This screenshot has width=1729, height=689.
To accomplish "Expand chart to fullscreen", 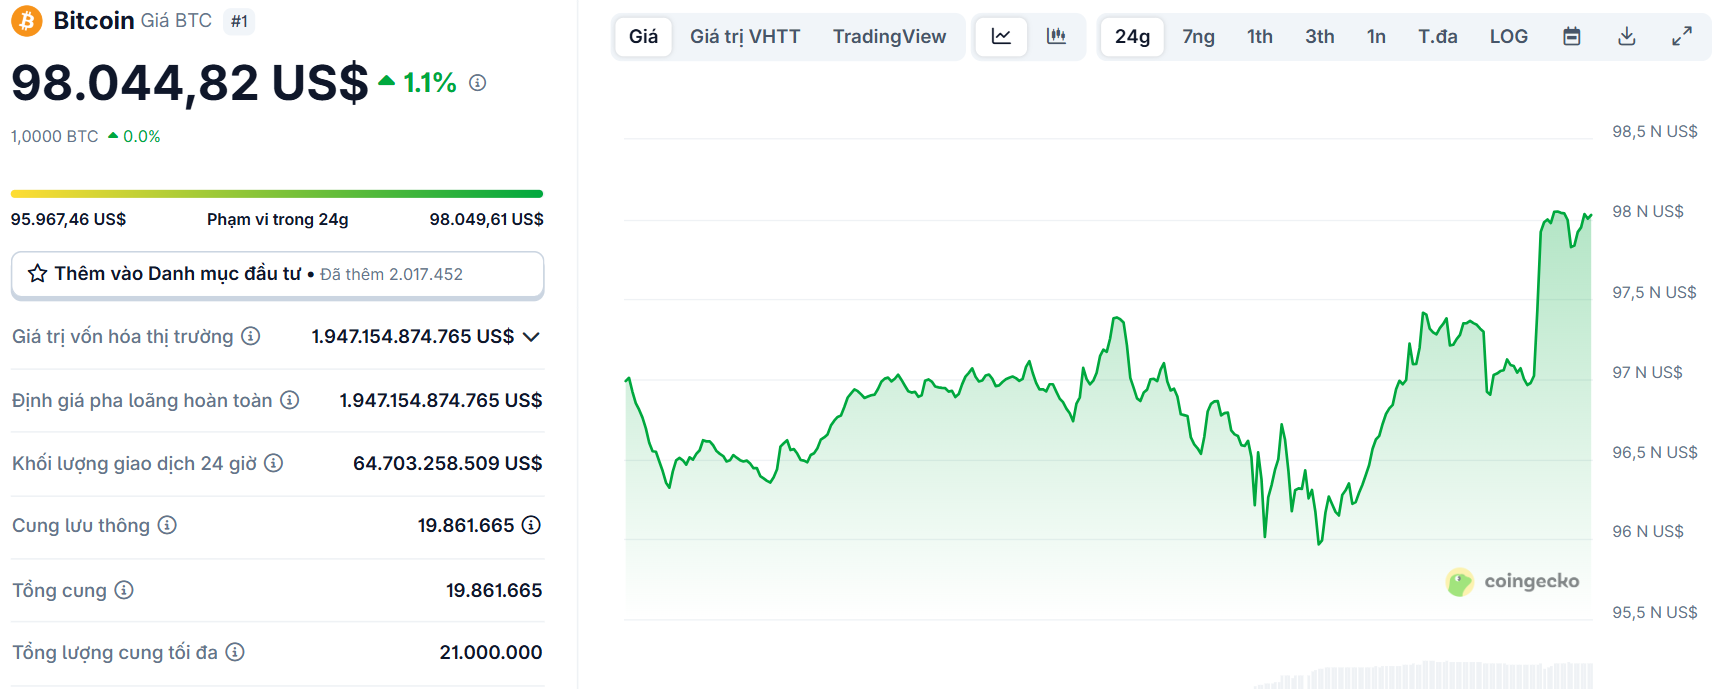I will 1682,37.
